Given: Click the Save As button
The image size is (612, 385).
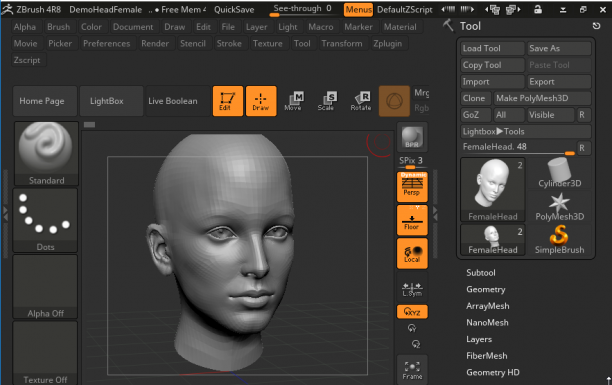Looking at the screenshot, I should [x=559, y=48].
